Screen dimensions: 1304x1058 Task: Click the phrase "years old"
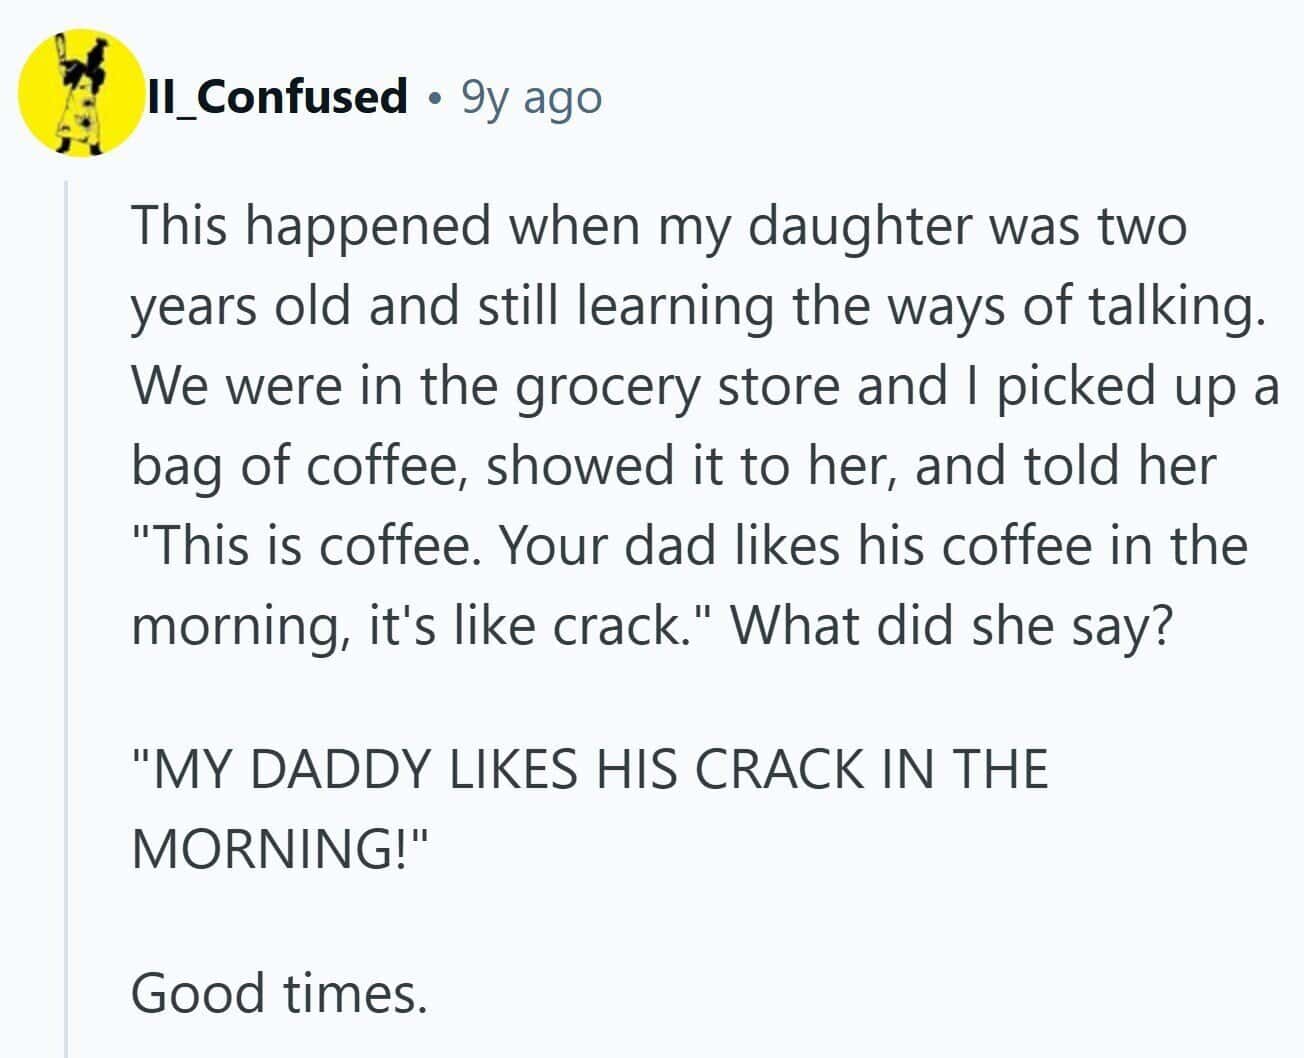click(242, 306)
